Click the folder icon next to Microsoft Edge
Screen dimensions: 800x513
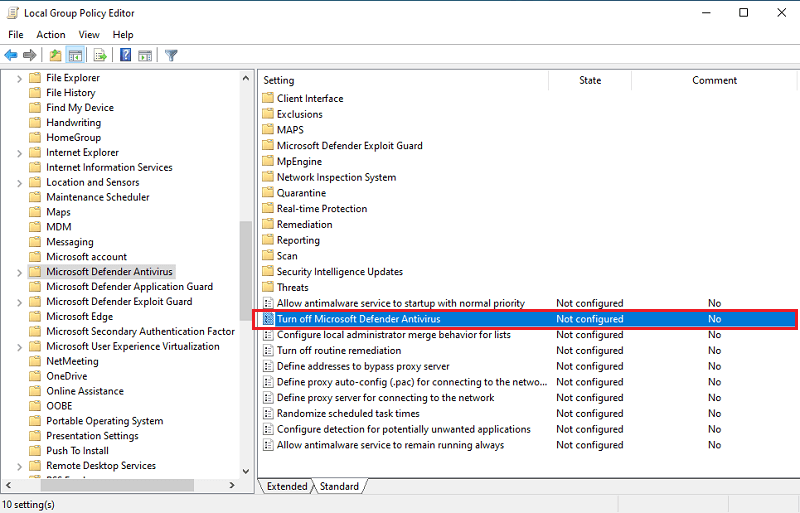pos(35,316)
